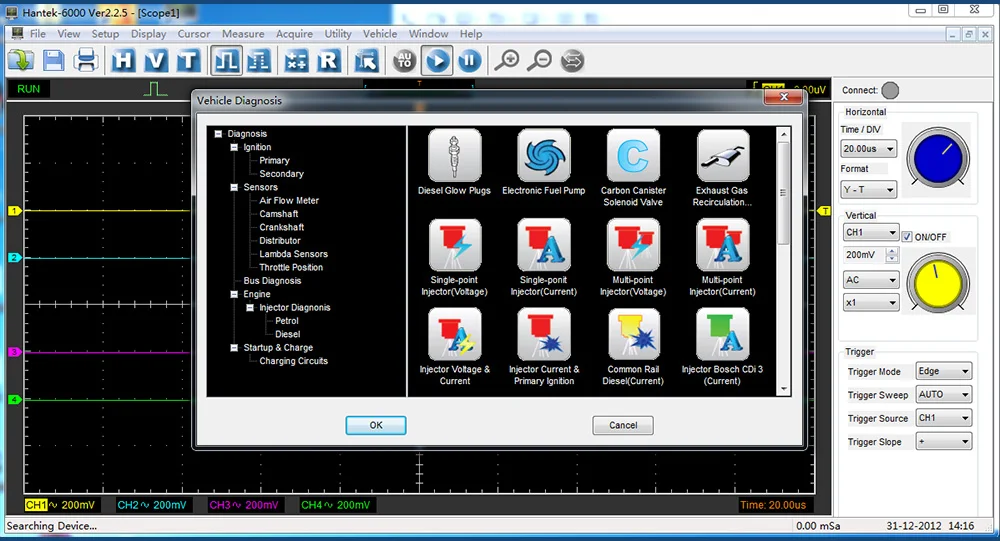Click the Auto setup toolbar icon
This screenshot has height=541, width=1000.
coord(404,61)
